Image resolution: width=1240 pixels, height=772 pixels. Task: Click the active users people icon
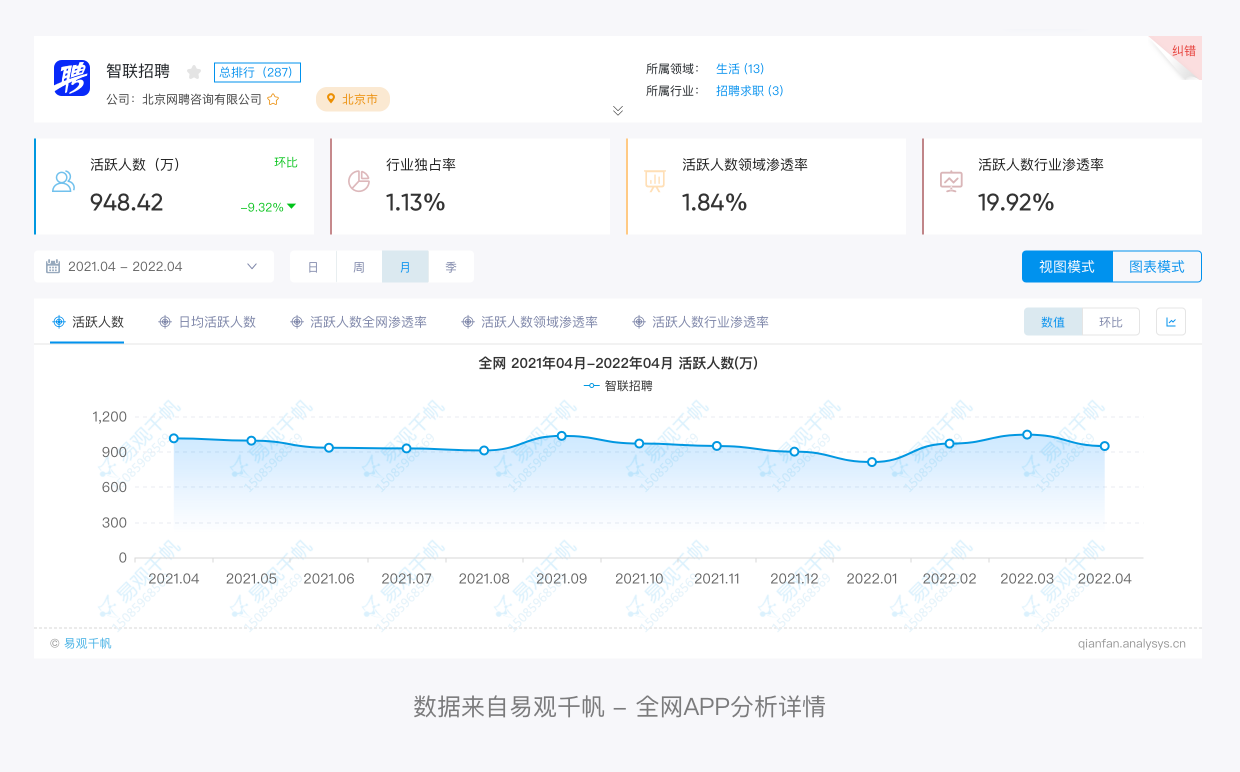(64, 181)
